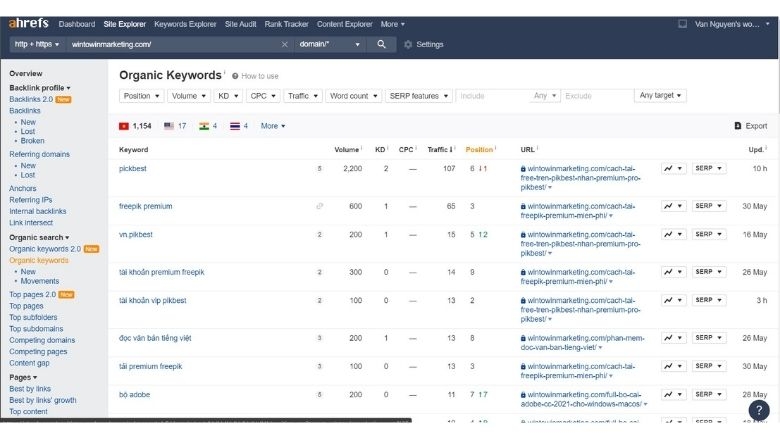This screenshot has height=439, width=780.
Task: Click the workspace icon beside Van Nguyen
Action: click(x=682, y=24)
